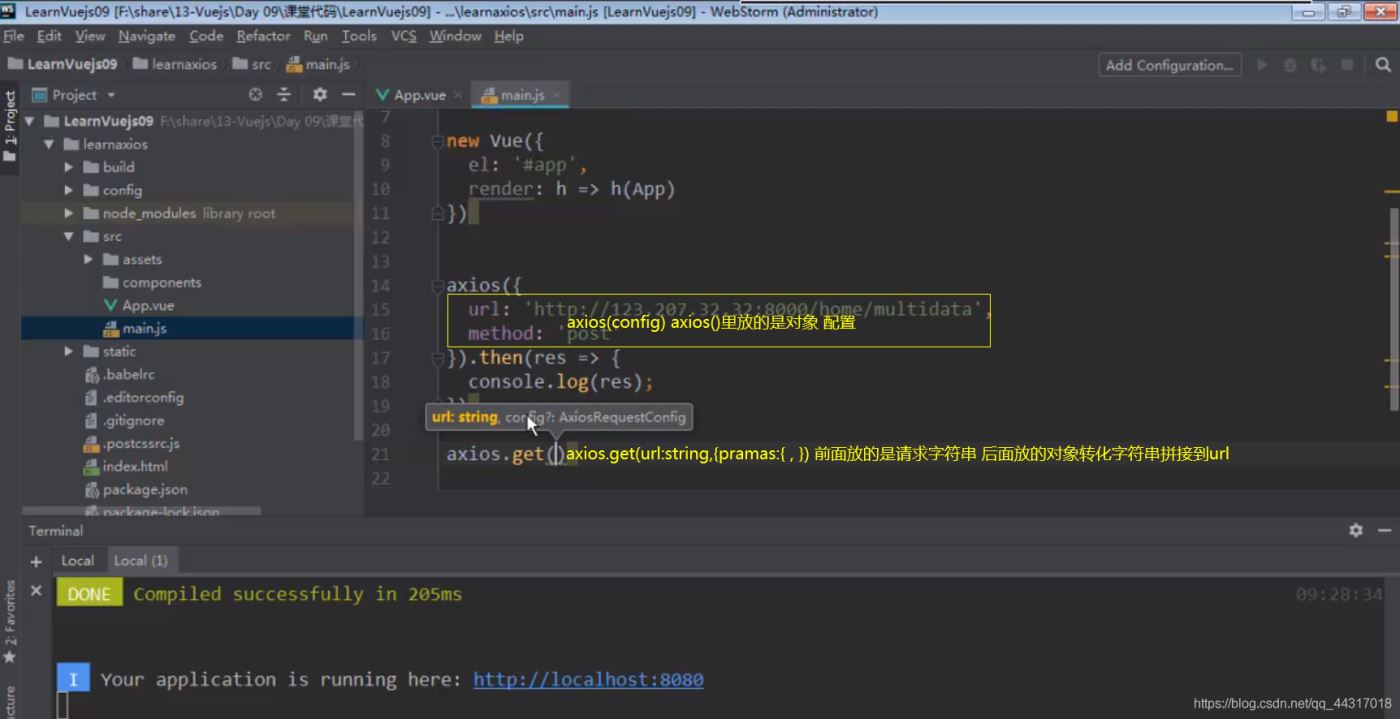Open the View menu
Viewport: 1400px width, 719px height.
[90, 36]
